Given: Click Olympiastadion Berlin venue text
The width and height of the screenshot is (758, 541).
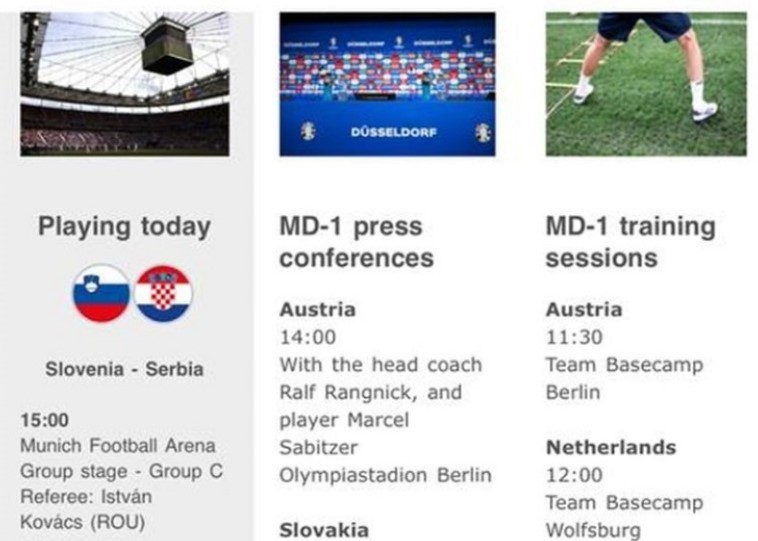Looking at the screenshot, I should pos(385,475).
